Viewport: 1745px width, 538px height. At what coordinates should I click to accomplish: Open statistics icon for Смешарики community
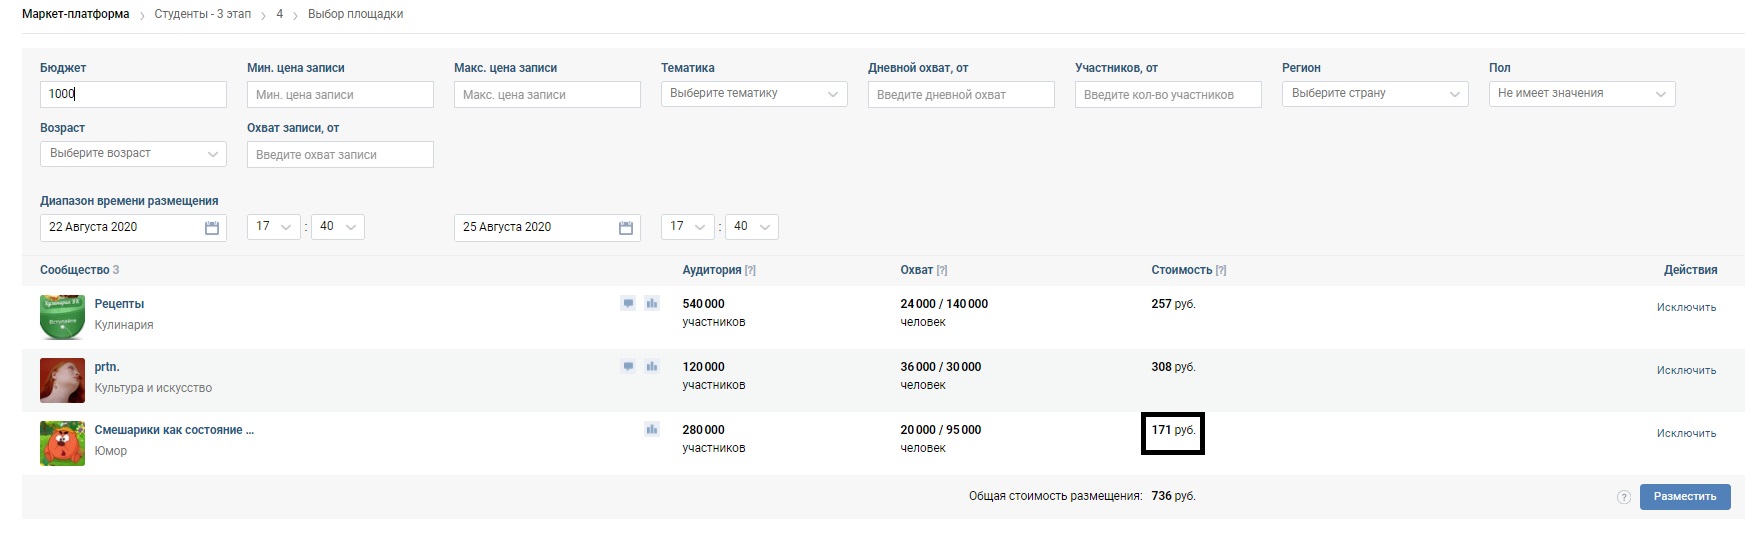(x=652, y=429)
